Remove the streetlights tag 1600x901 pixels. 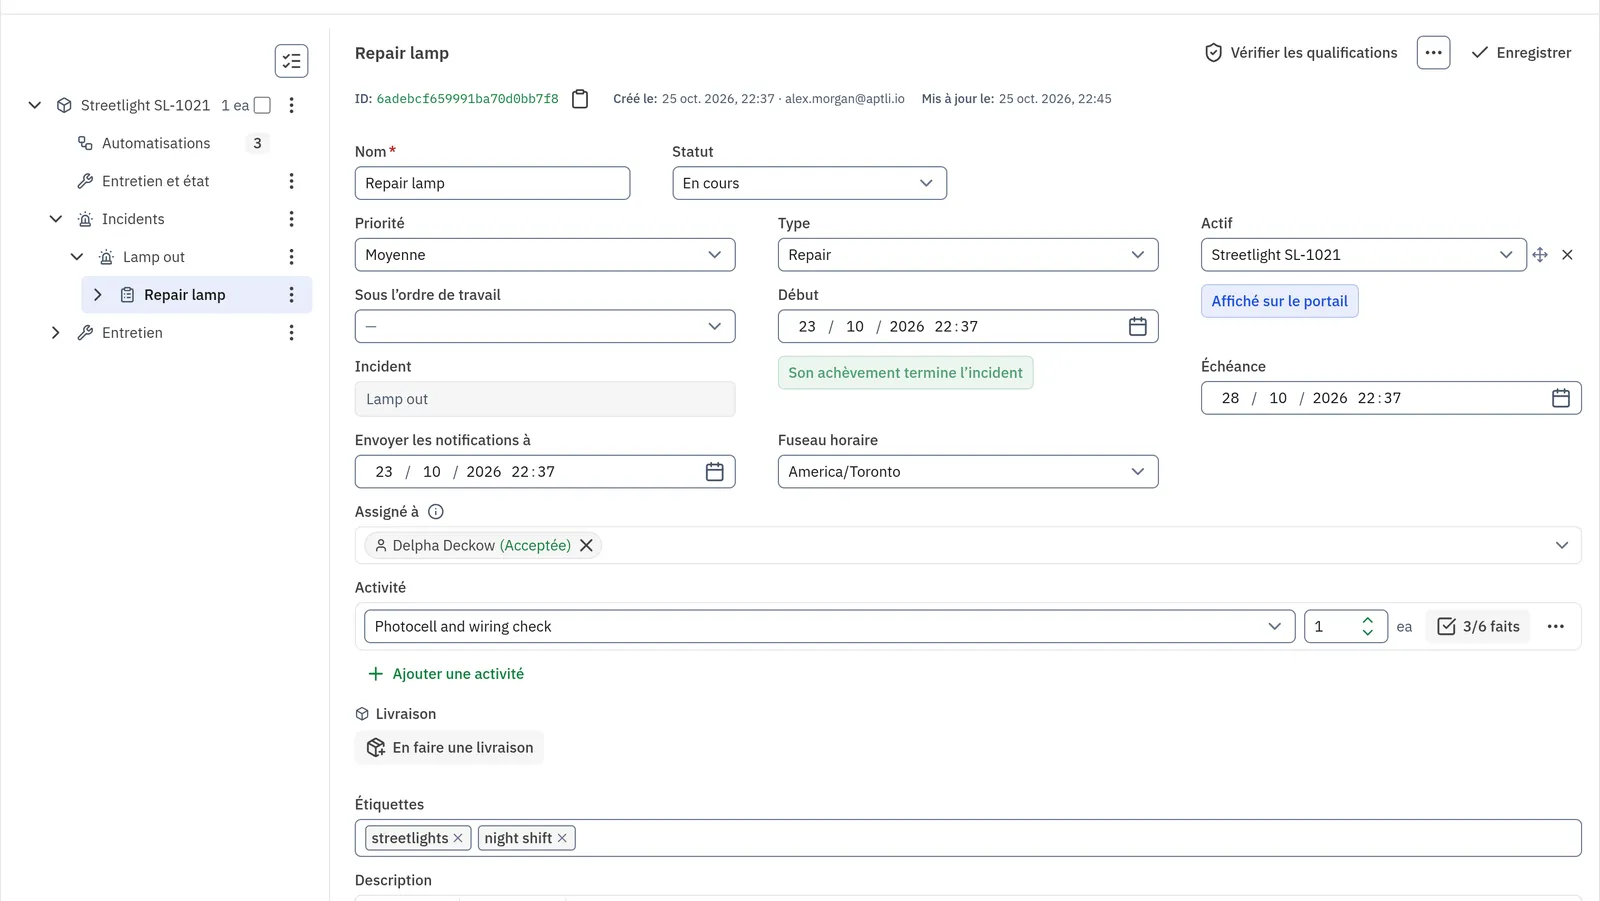tap(458, 838)
